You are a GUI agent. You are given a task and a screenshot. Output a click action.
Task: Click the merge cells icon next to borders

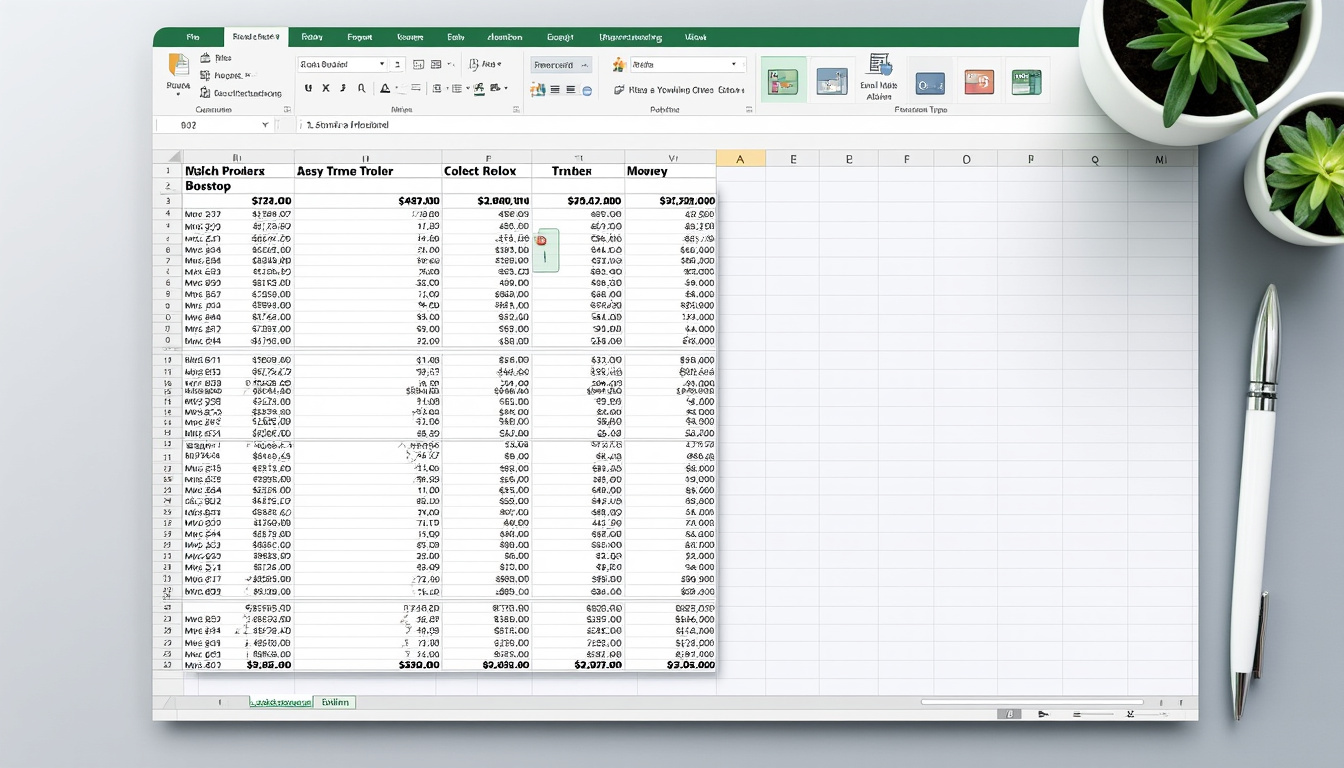click(x=436, y=64)
